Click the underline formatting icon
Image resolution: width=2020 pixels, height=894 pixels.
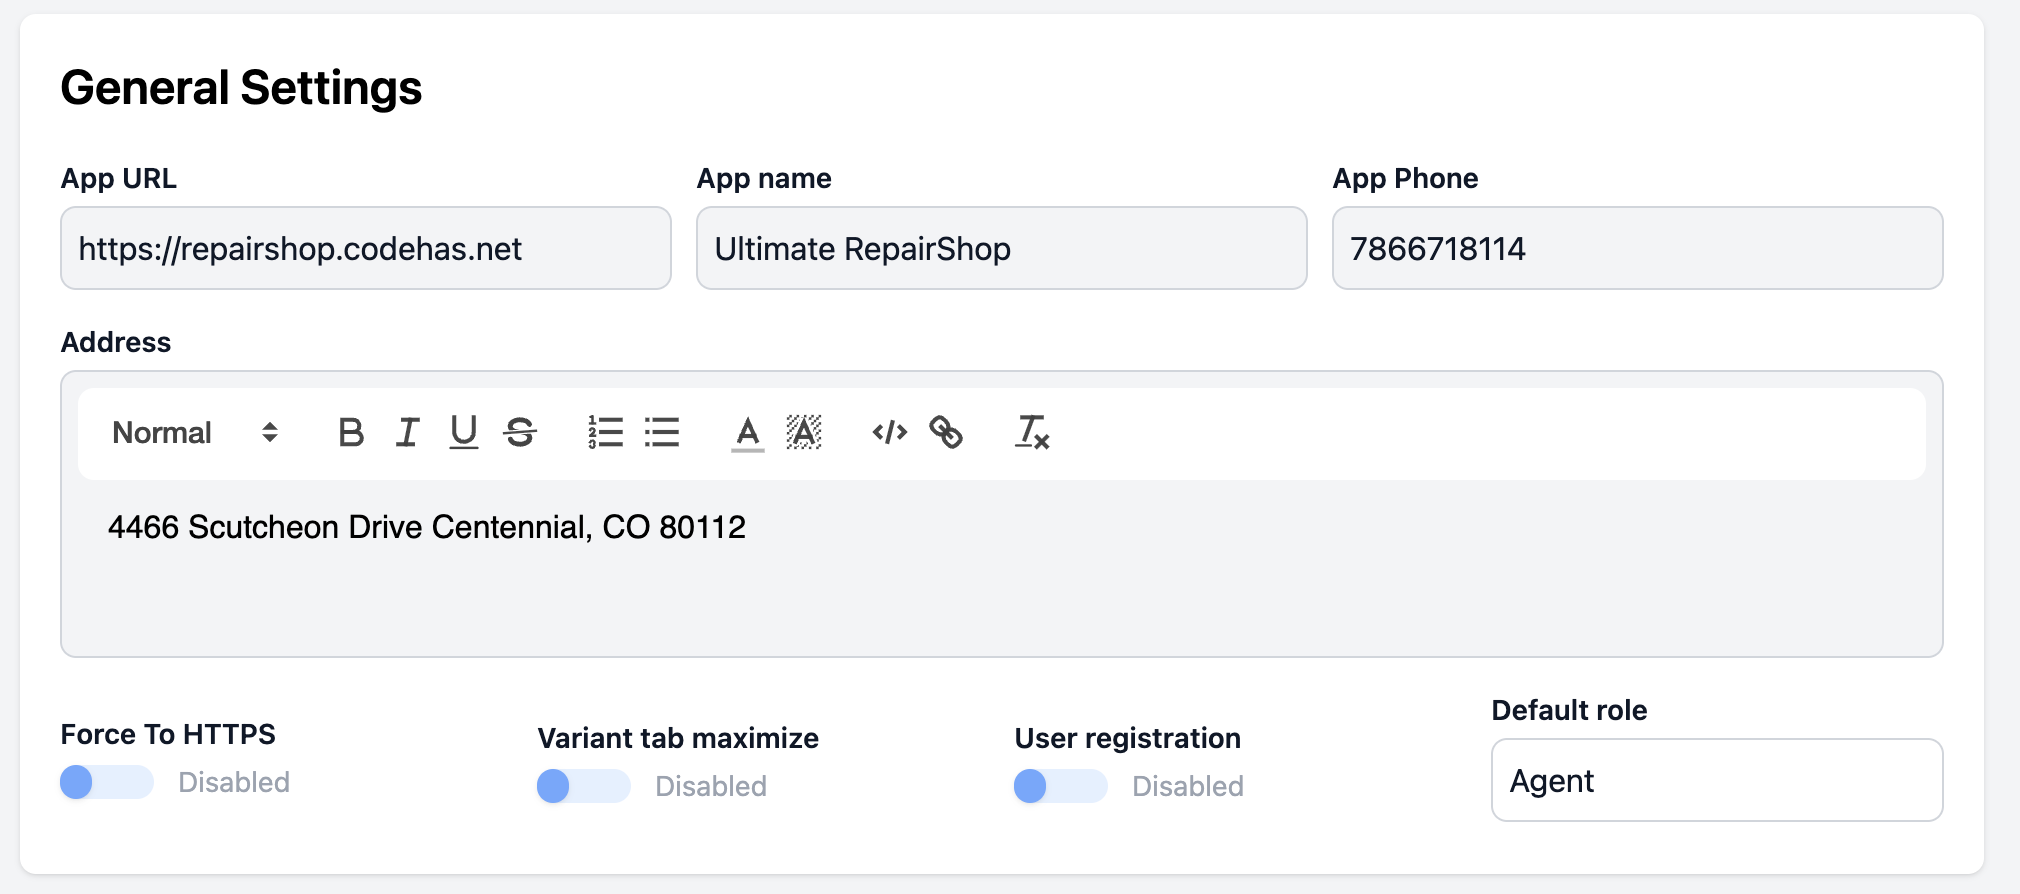[463, 433]
